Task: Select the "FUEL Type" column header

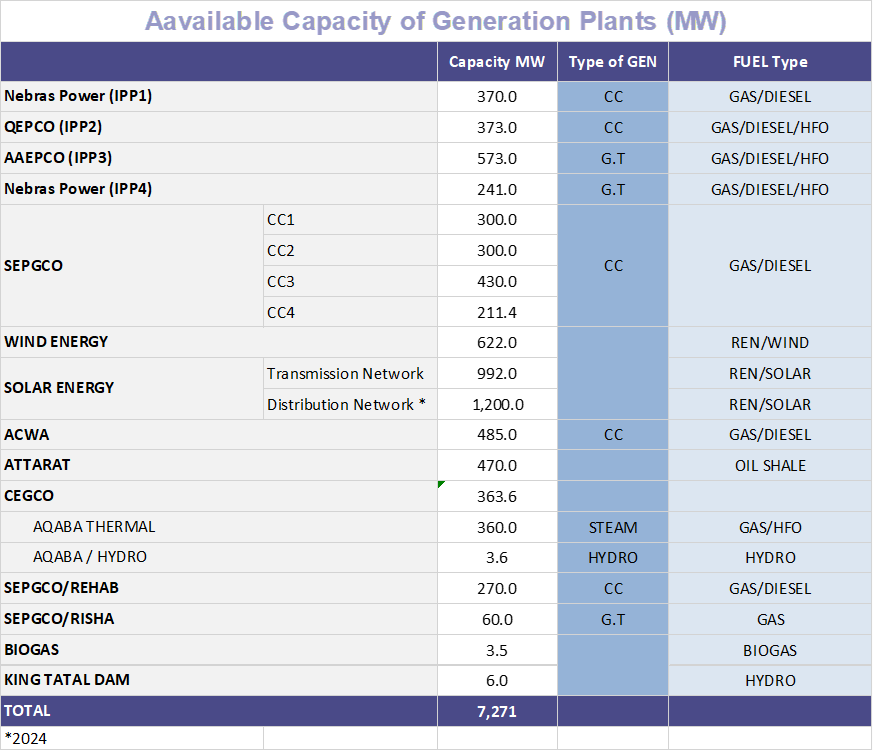Action: click(770, 61)
